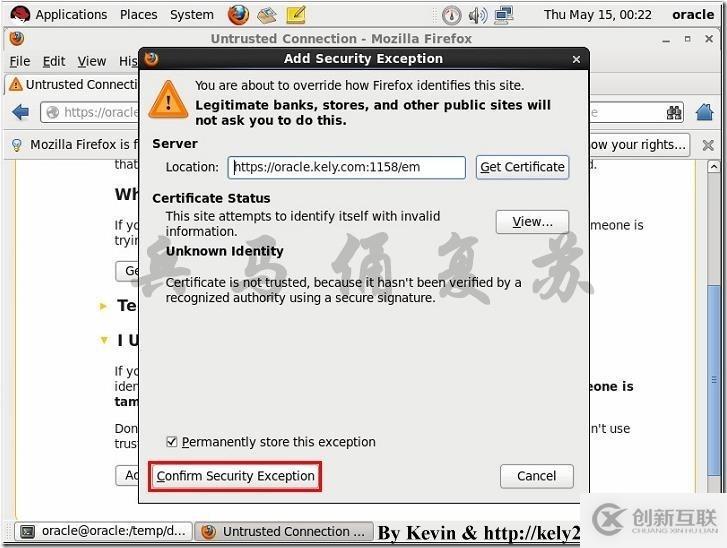Maximize the Firefox window
Screen dimensions: 727x548
click(x=688, y=39)
